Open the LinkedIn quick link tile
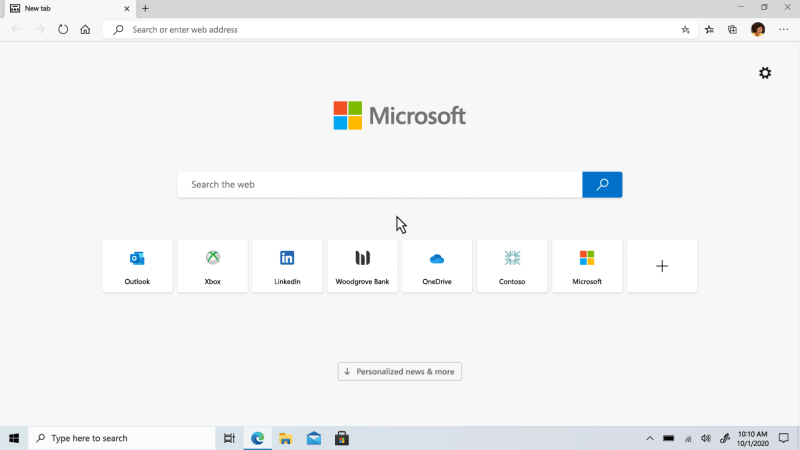800x450 pixels. coord(287,266)
